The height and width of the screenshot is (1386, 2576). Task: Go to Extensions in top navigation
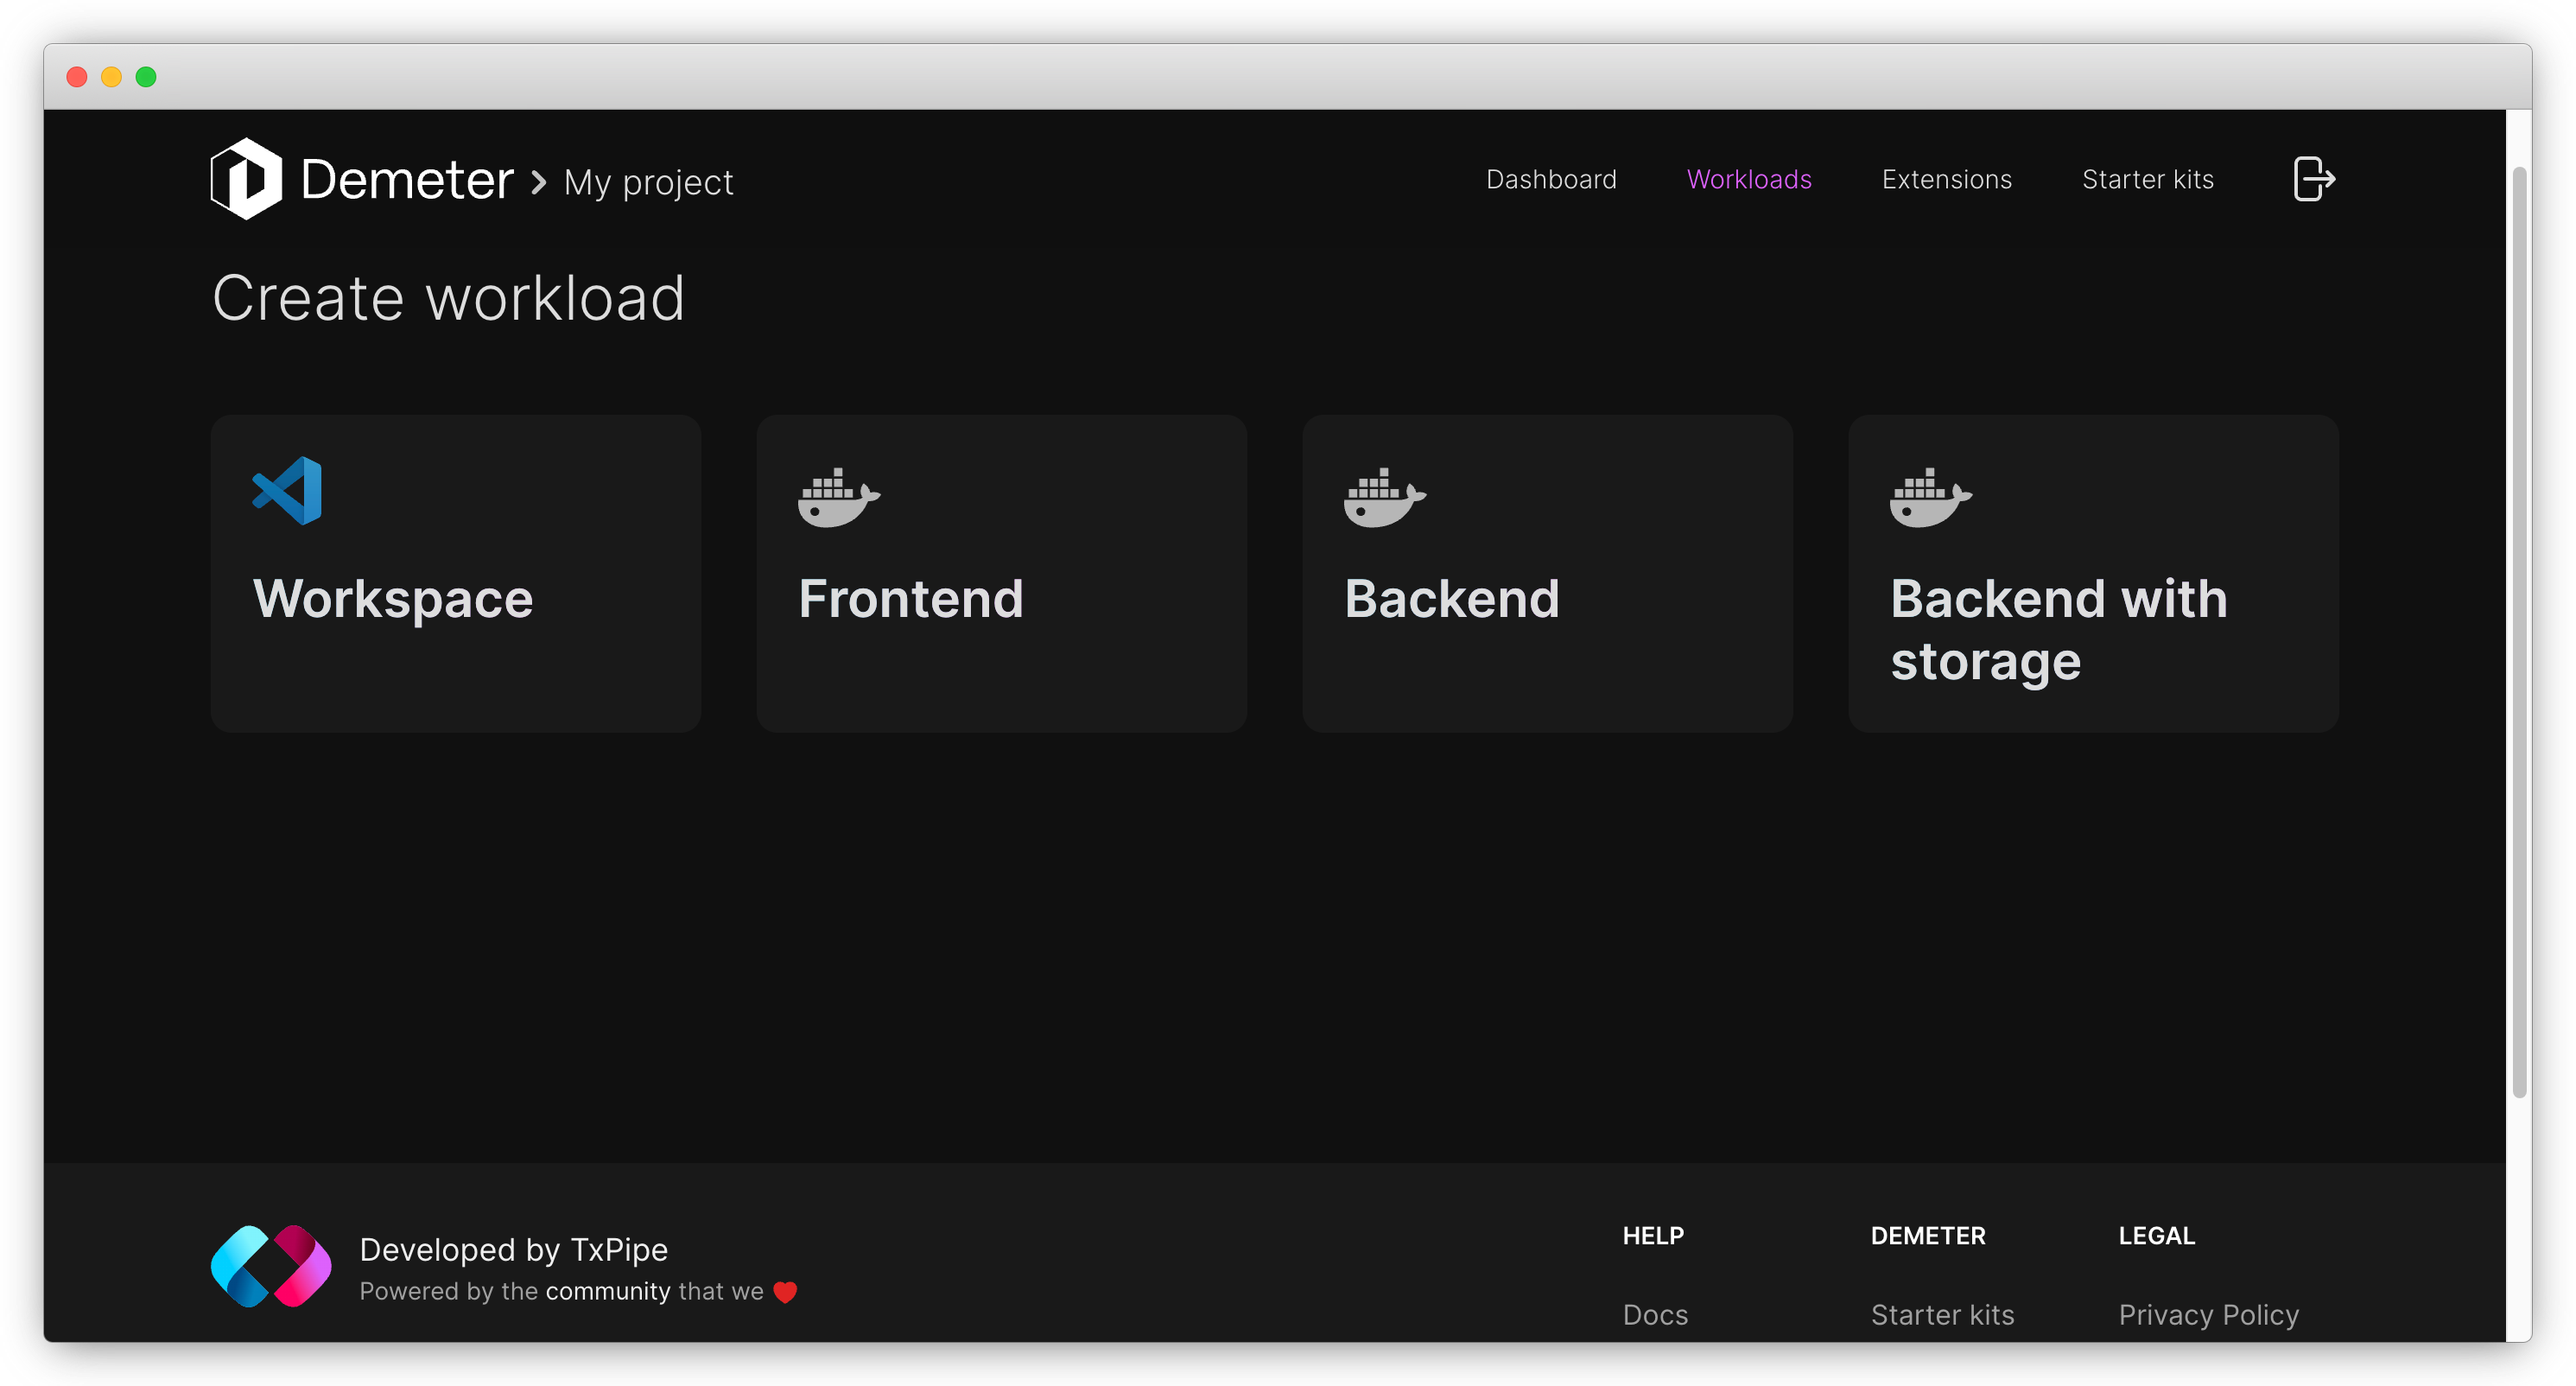(x=1946, y=179)
